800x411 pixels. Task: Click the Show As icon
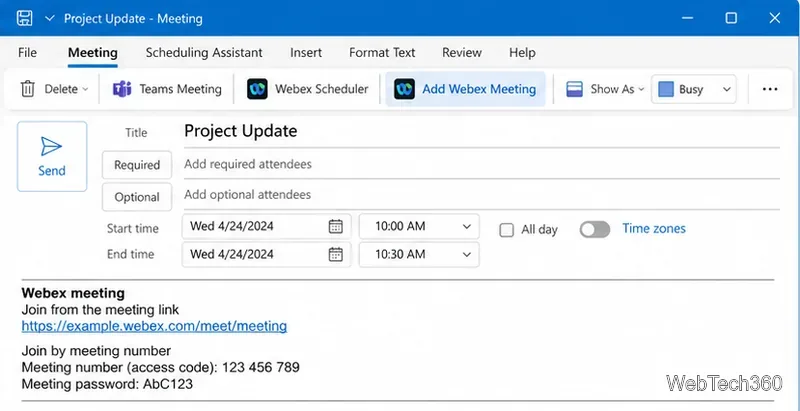point(574,89)
